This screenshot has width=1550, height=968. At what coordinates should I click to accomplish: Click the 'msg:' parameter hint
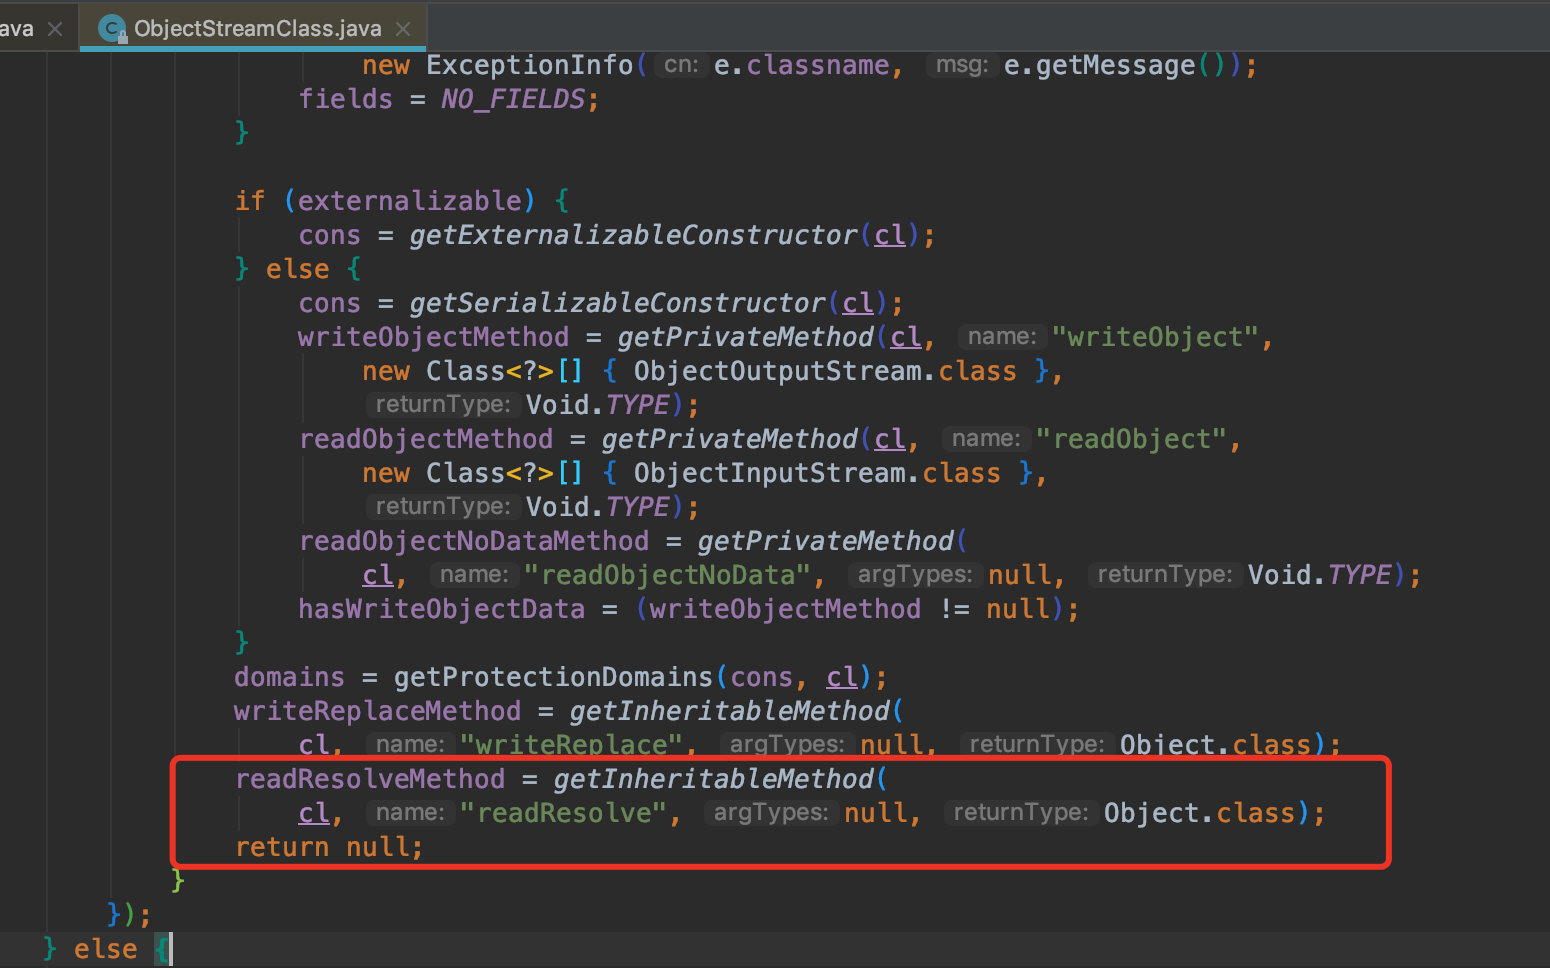tap(961, 65)
